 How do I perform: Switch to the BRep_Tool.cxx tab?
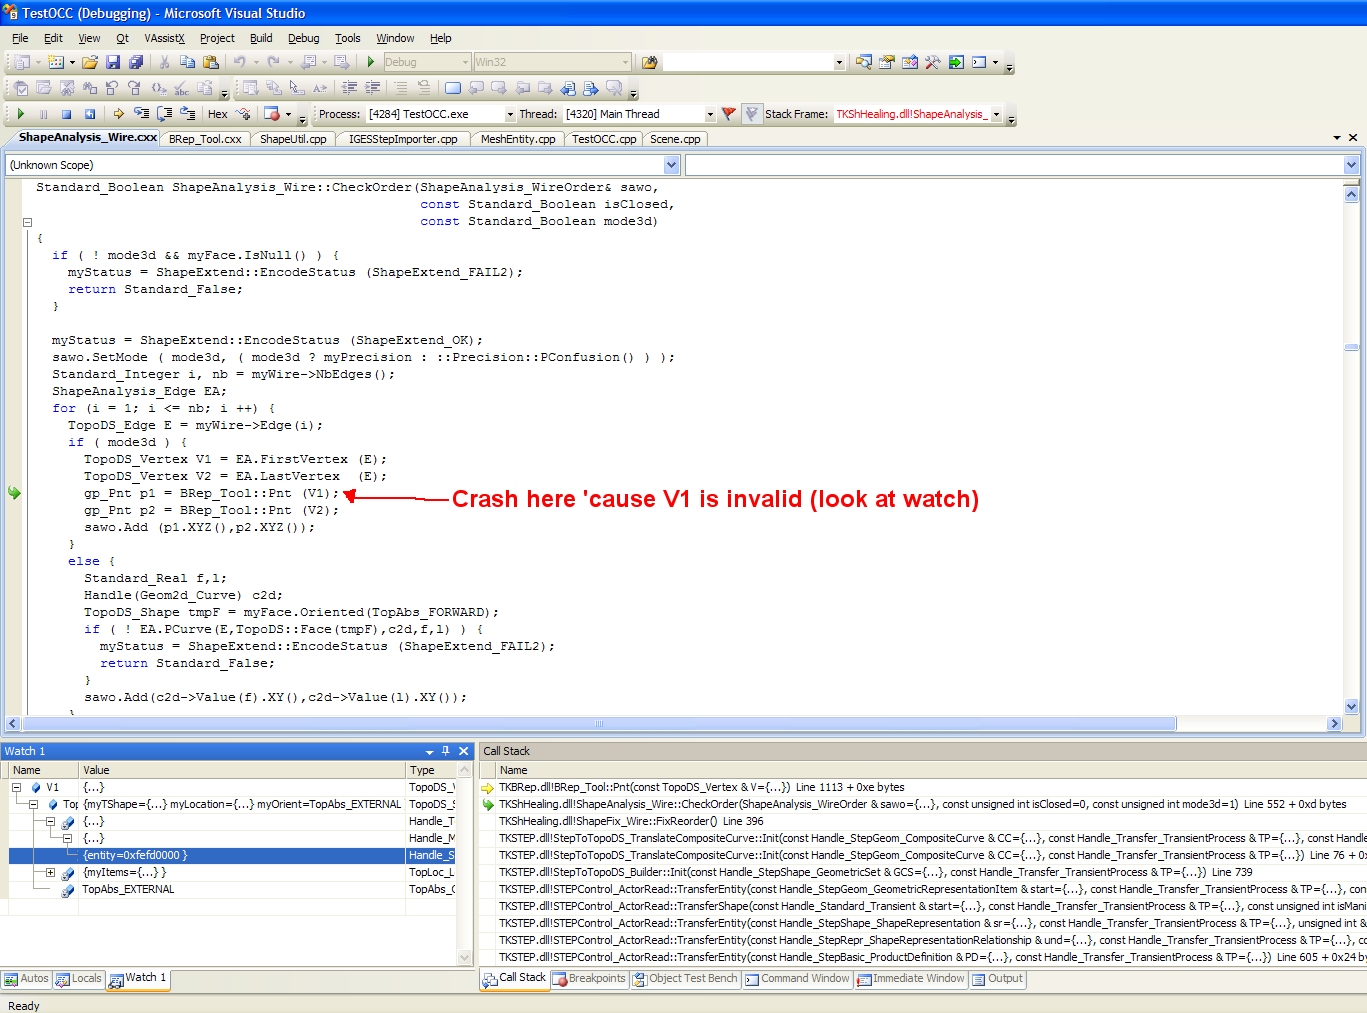coord(205,139)
